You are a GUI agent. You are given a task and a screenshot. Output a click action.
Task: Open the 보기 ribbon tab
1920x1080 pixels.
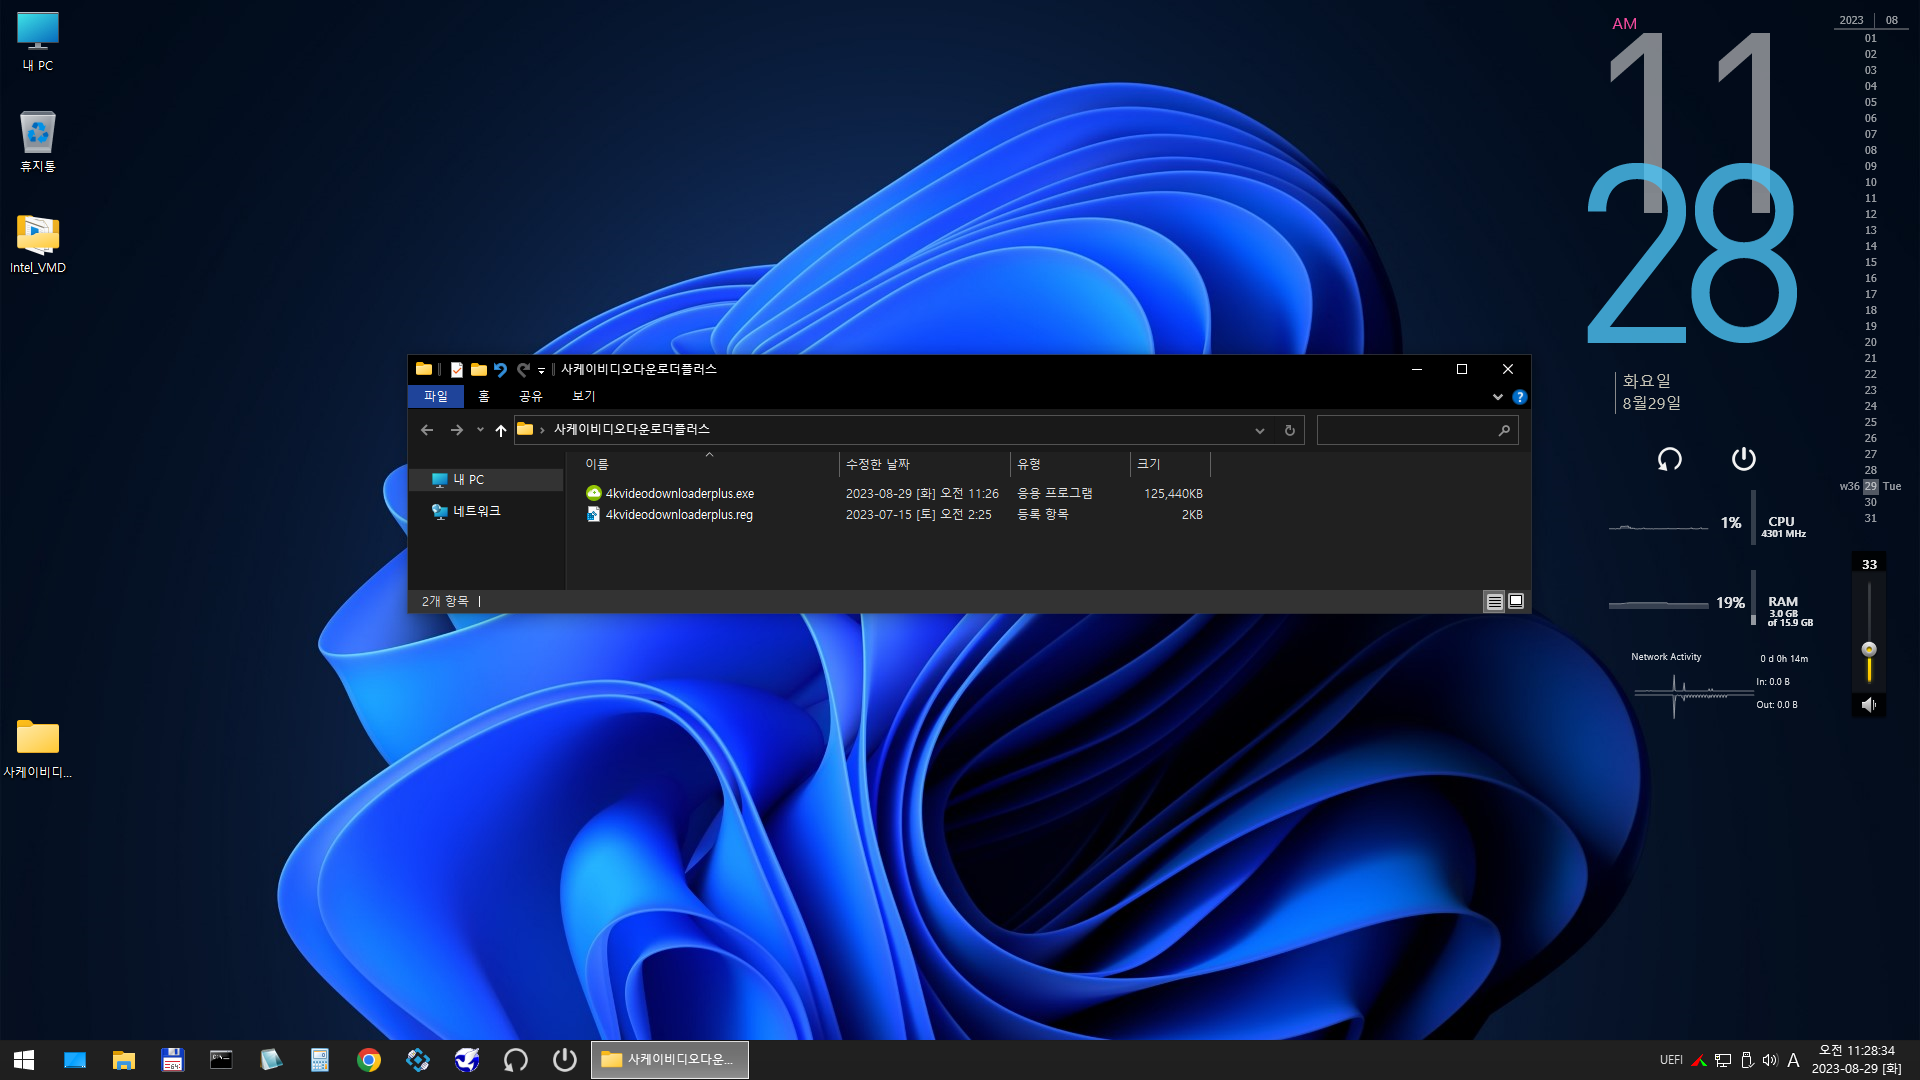(x=584, y=396)
